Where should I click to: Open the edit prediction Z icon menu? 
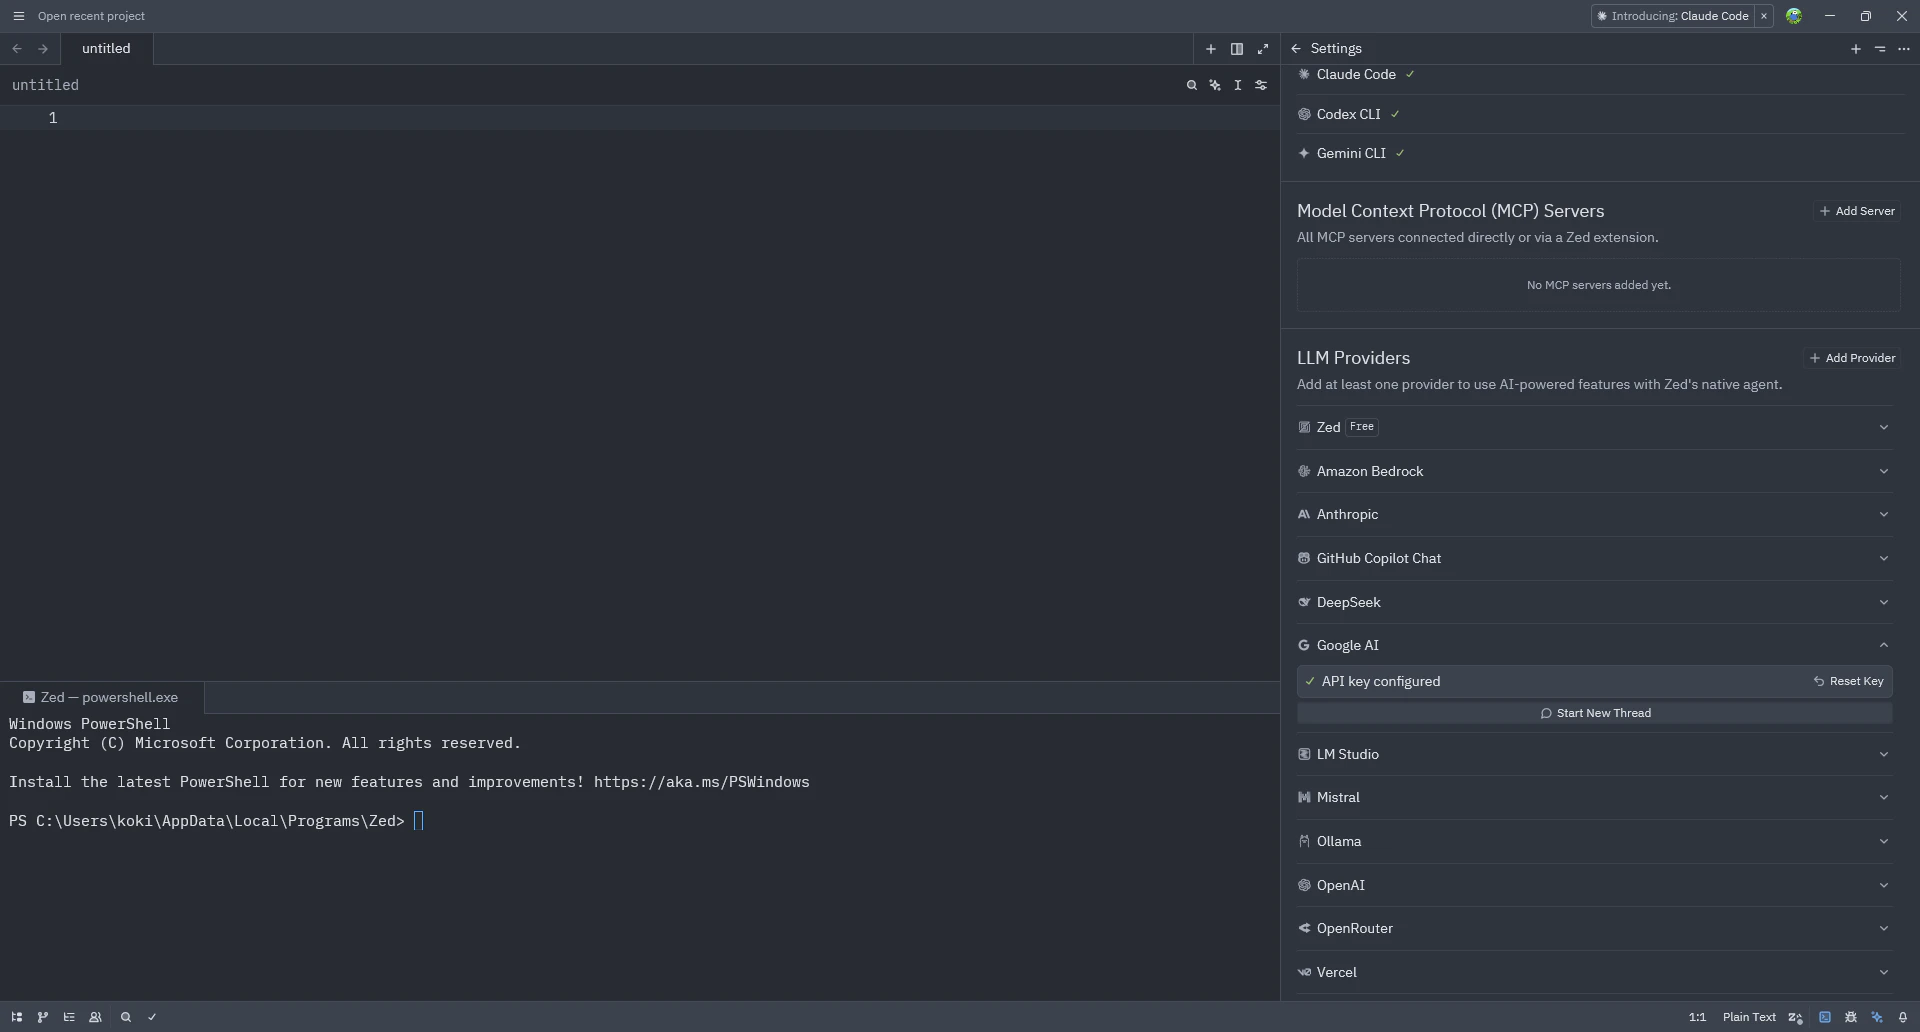coord(1796,1017)
